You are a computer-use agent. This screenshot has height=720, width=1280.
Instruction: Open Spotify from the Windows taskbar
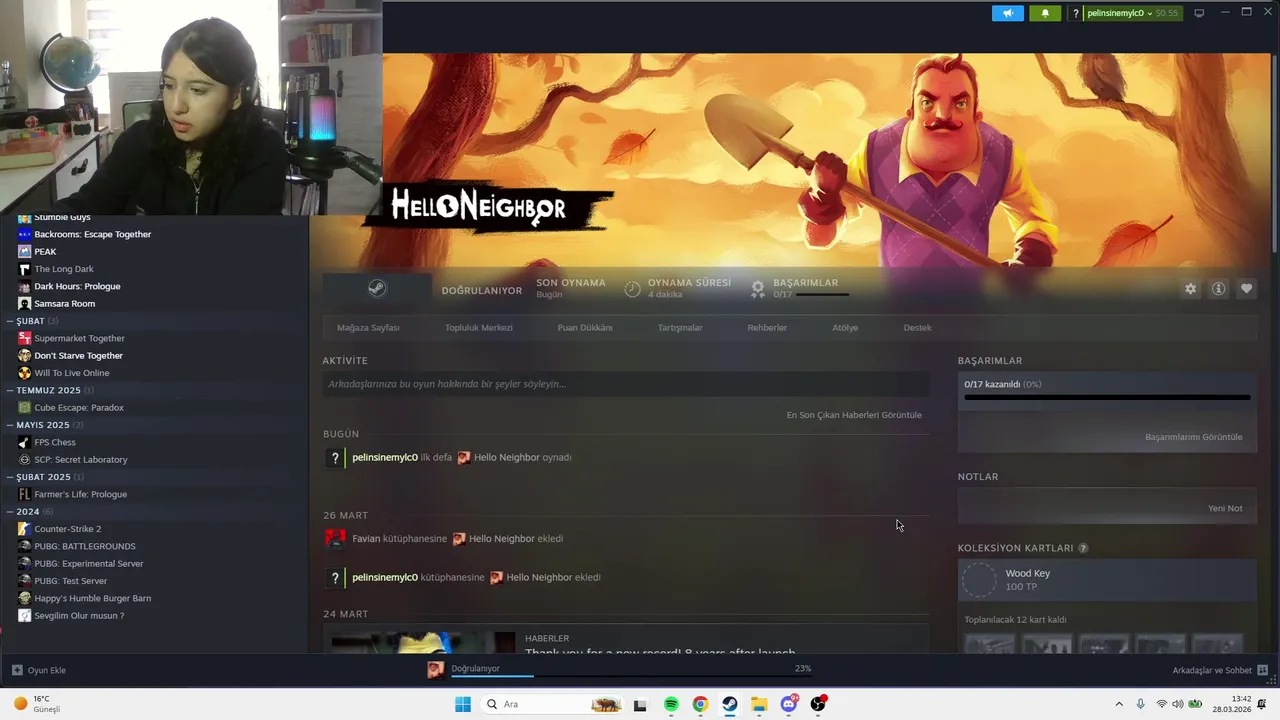[x=671, y=704]
